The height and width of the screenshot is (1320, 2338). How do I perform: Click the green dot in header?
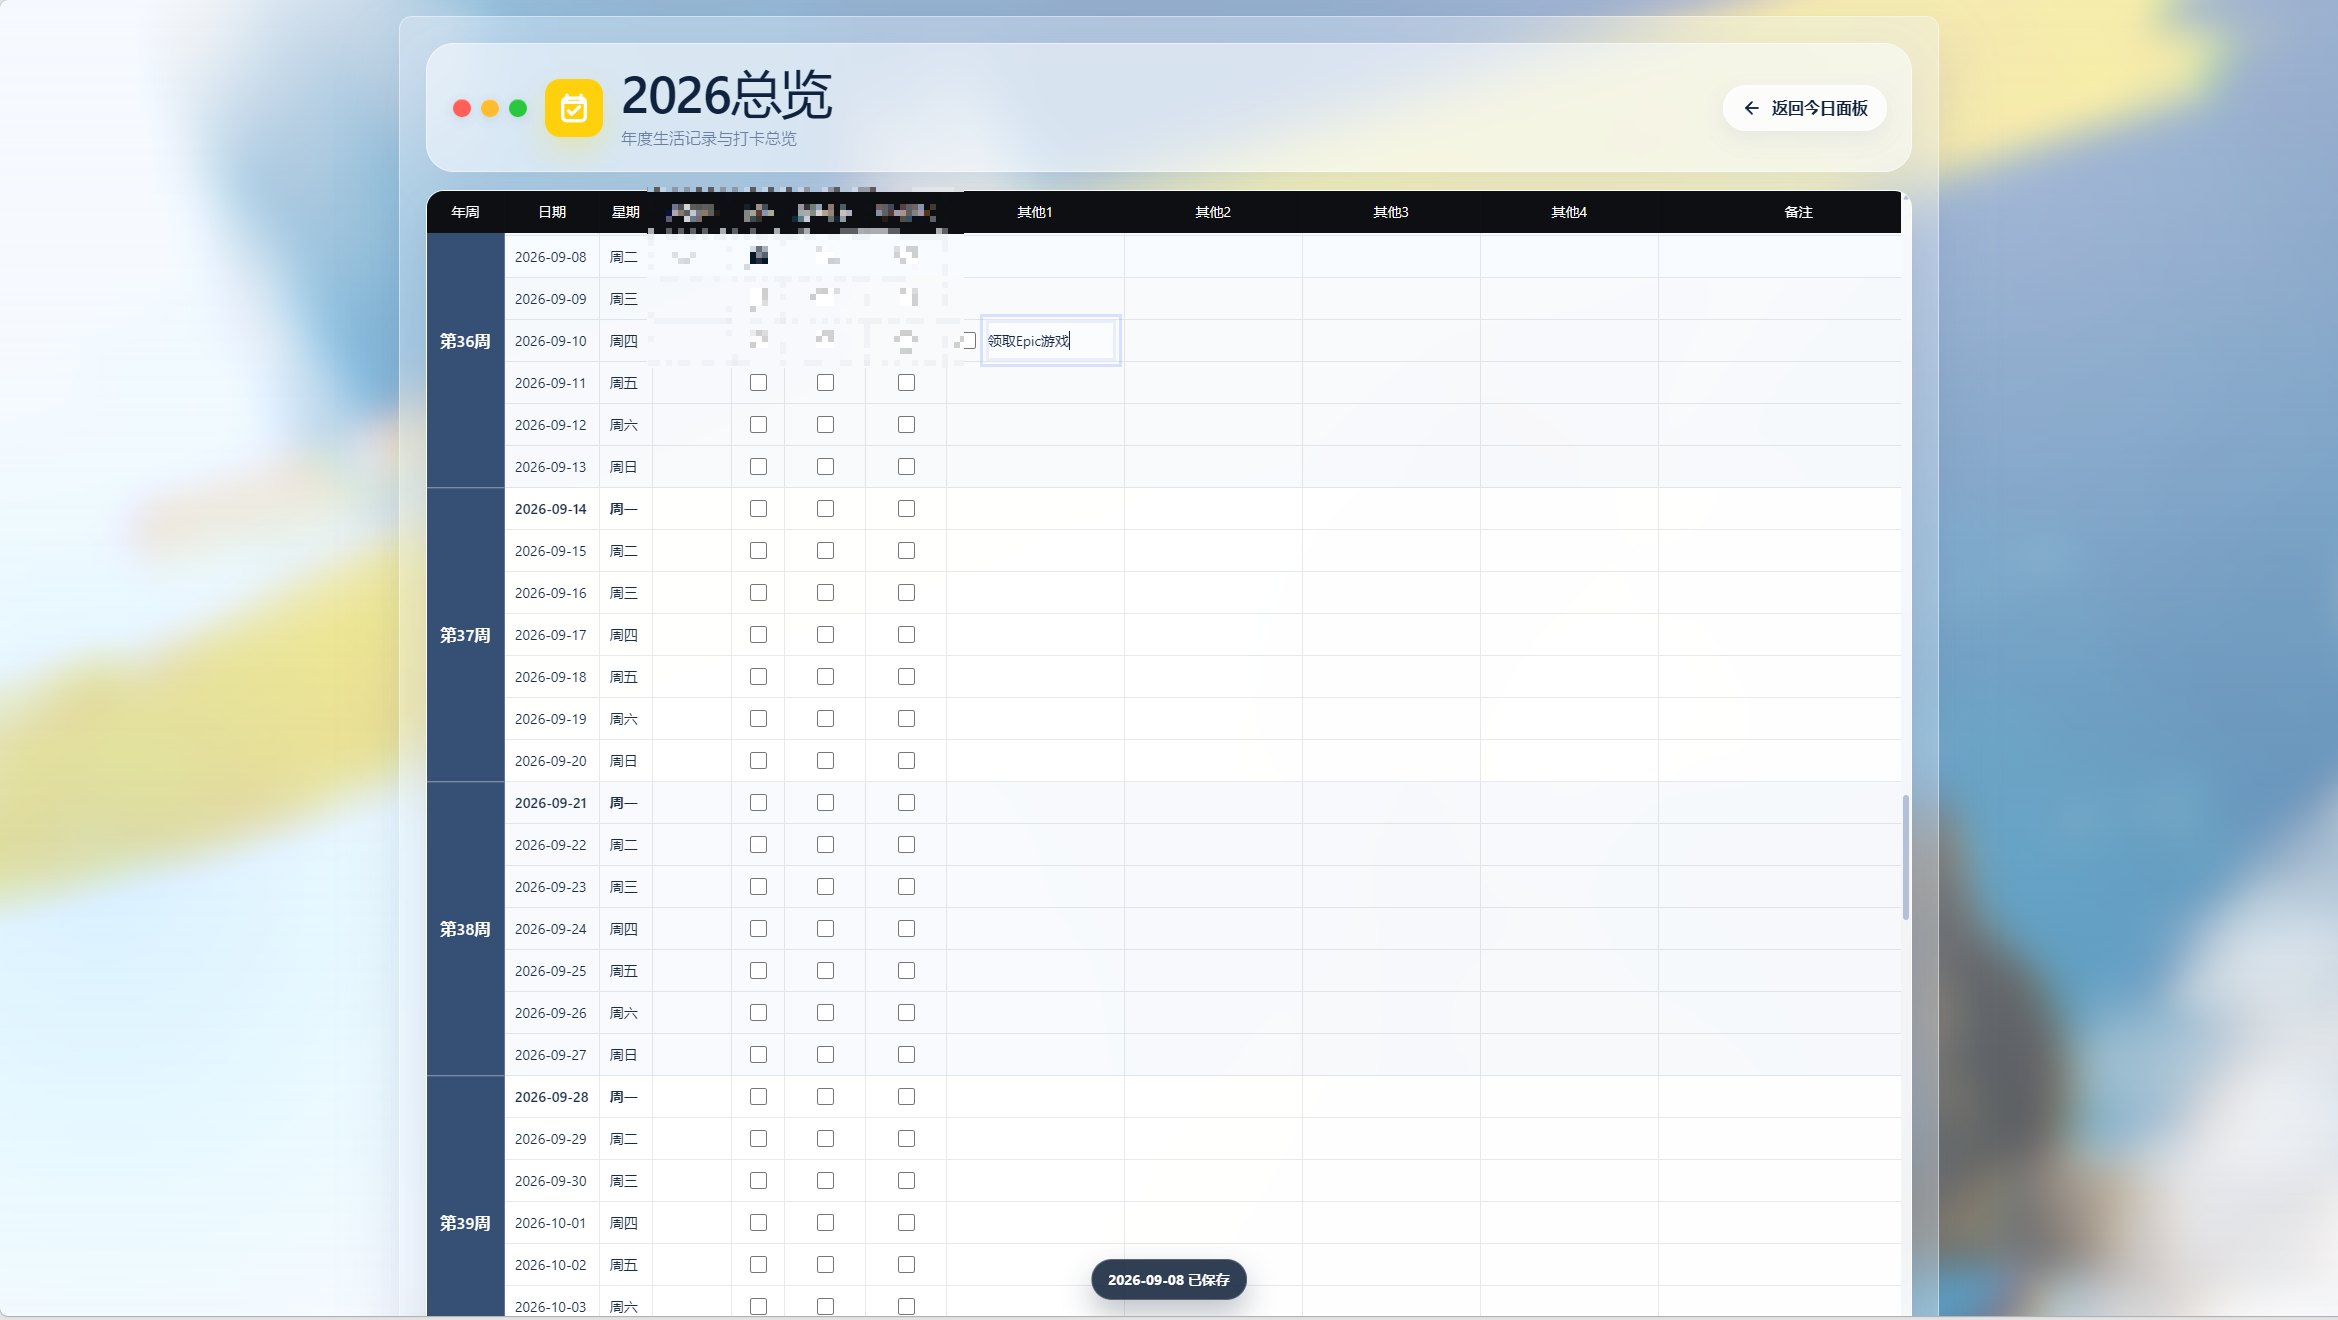point(518,108)
